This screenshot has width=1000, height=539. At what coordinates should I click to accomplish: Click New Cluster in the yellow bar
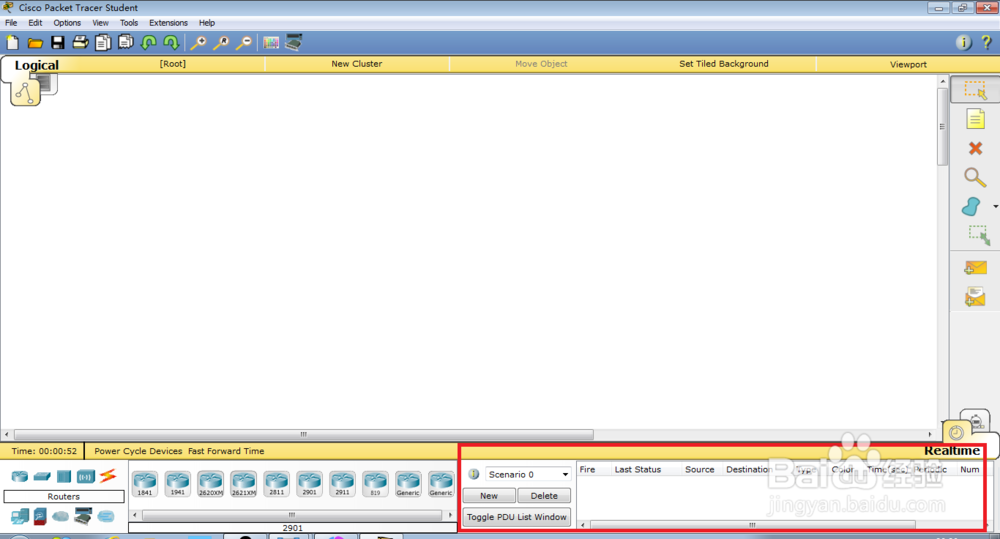(357, 64)
